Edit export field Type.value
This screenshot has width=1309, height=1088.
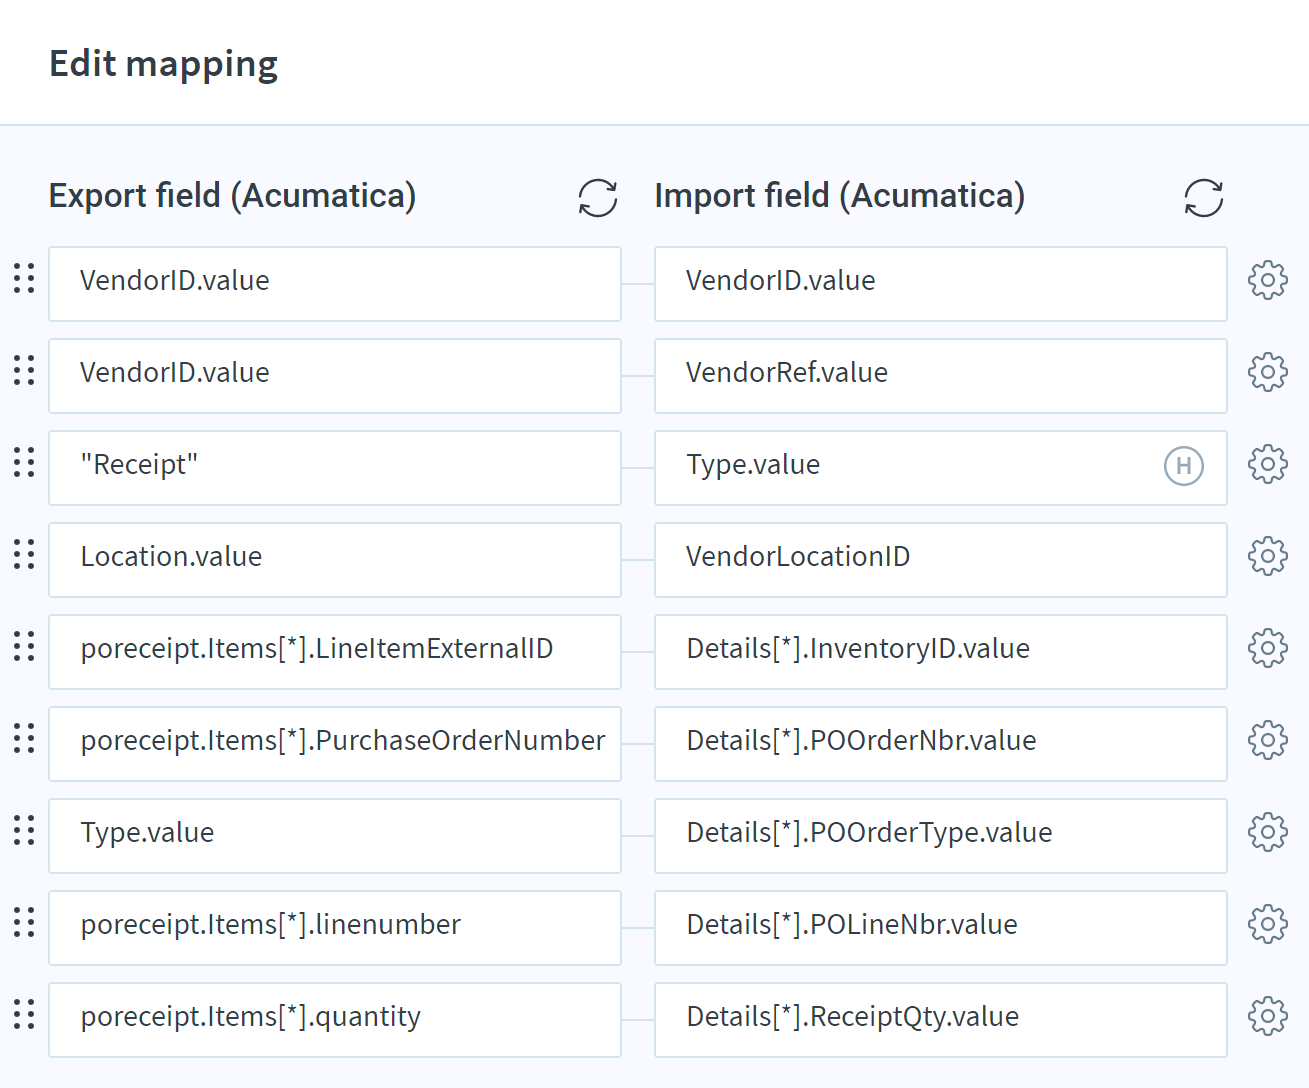(x=335, y=836)
